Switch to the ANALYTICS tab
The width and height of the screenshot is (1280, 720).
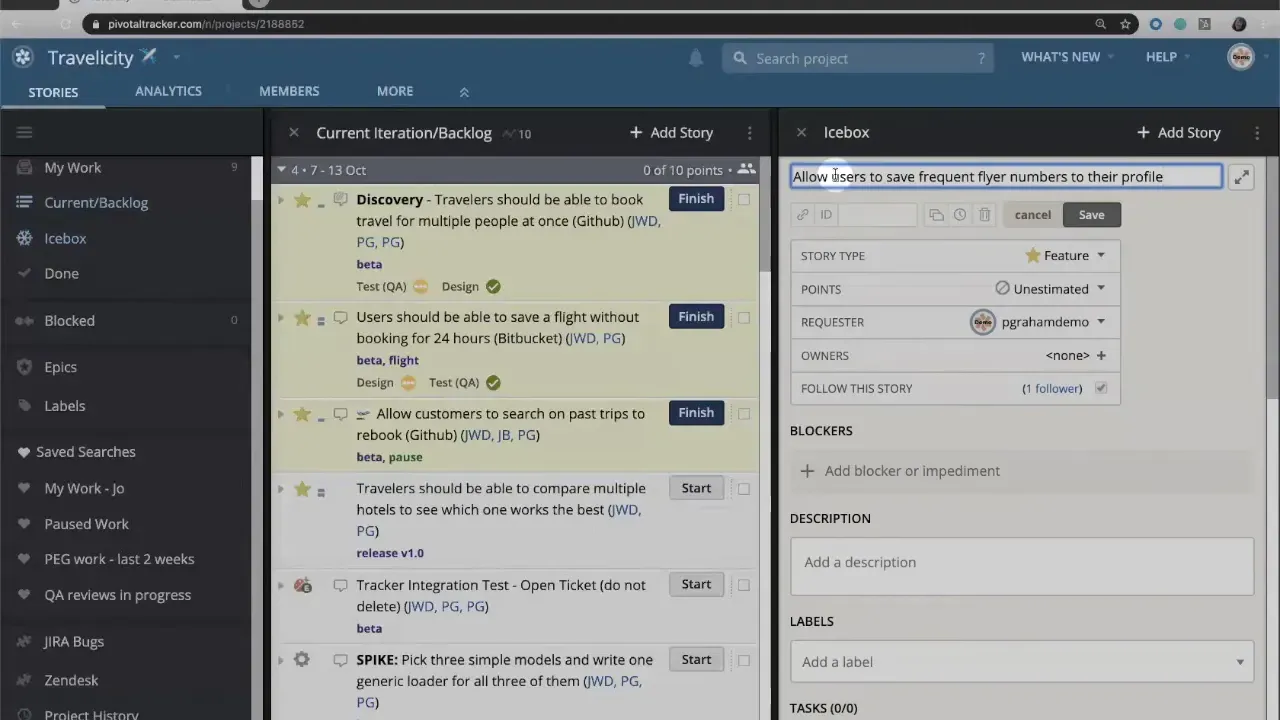[168, 91]
